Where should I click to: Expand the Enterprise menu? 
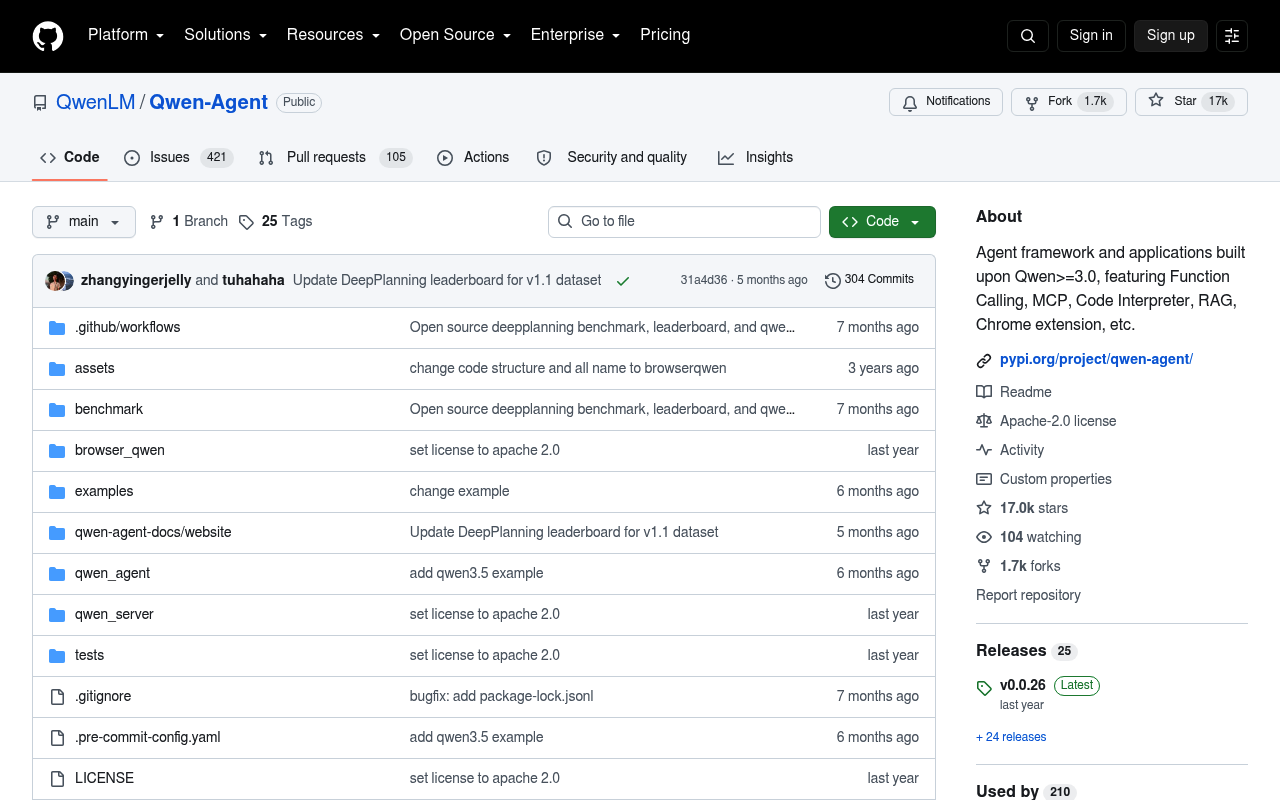coord(575,35)
